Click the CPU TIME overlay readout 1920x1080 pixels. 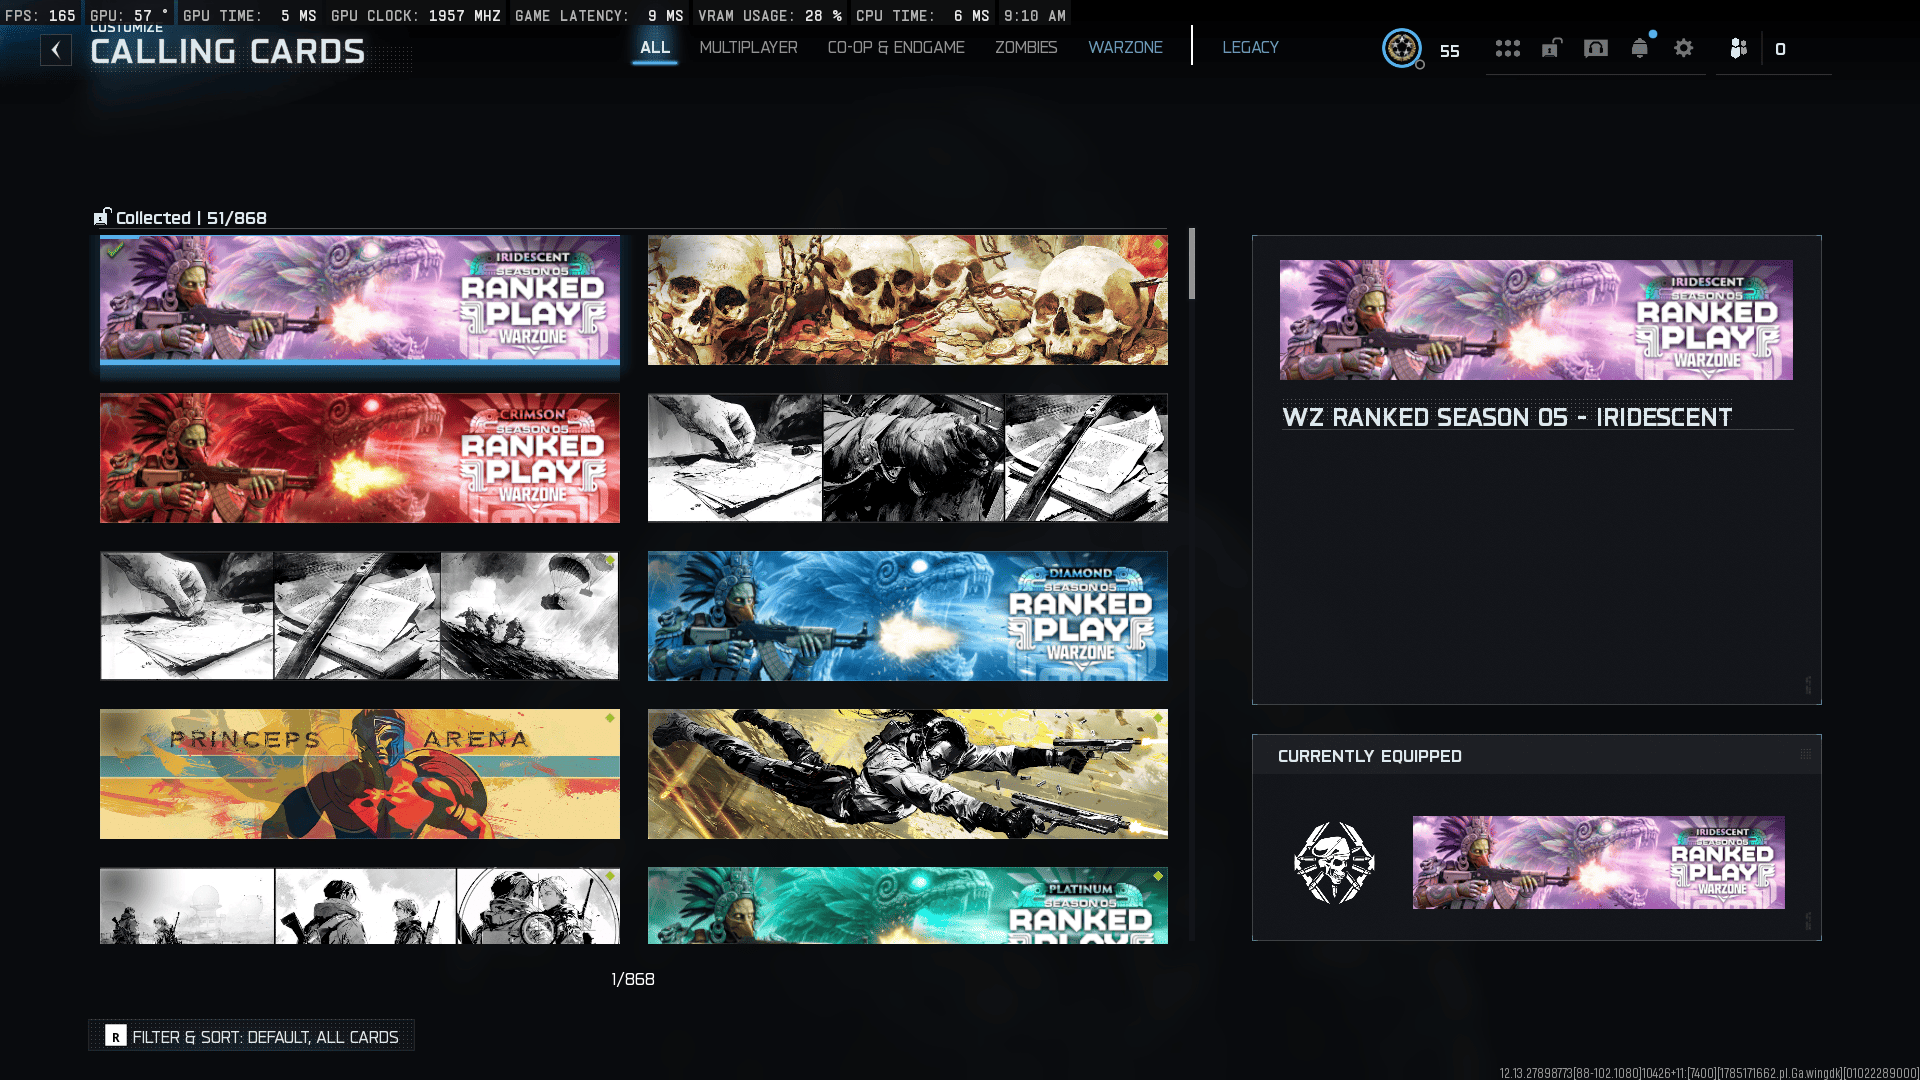923,16
